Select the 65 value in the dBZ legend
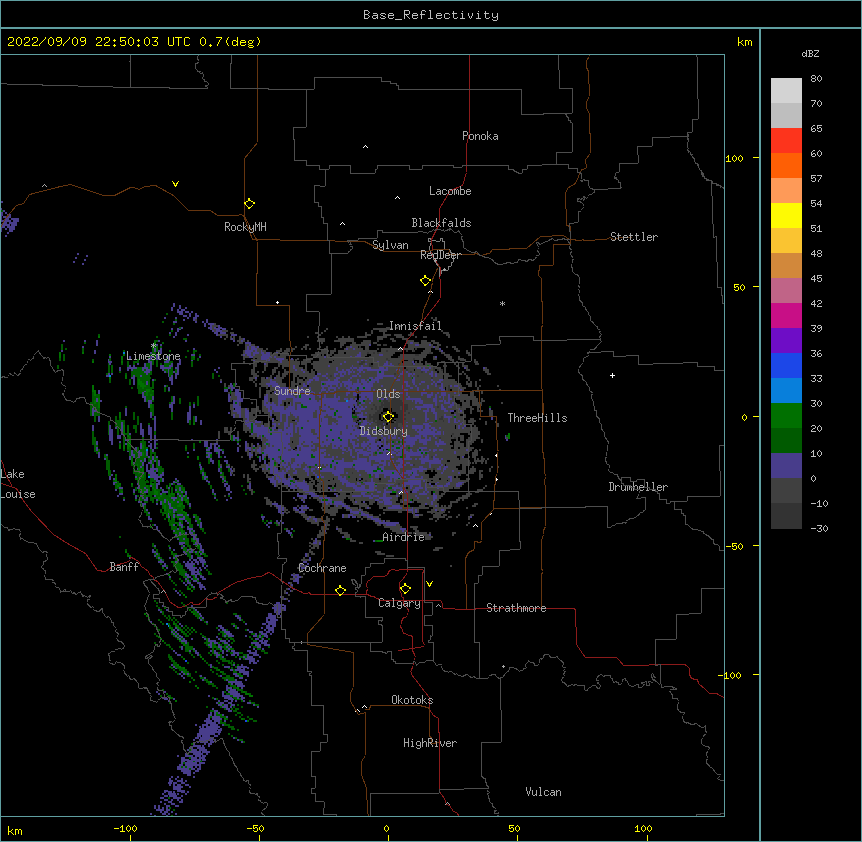This screenshot has height=842, width=862. tap(816, 128)
